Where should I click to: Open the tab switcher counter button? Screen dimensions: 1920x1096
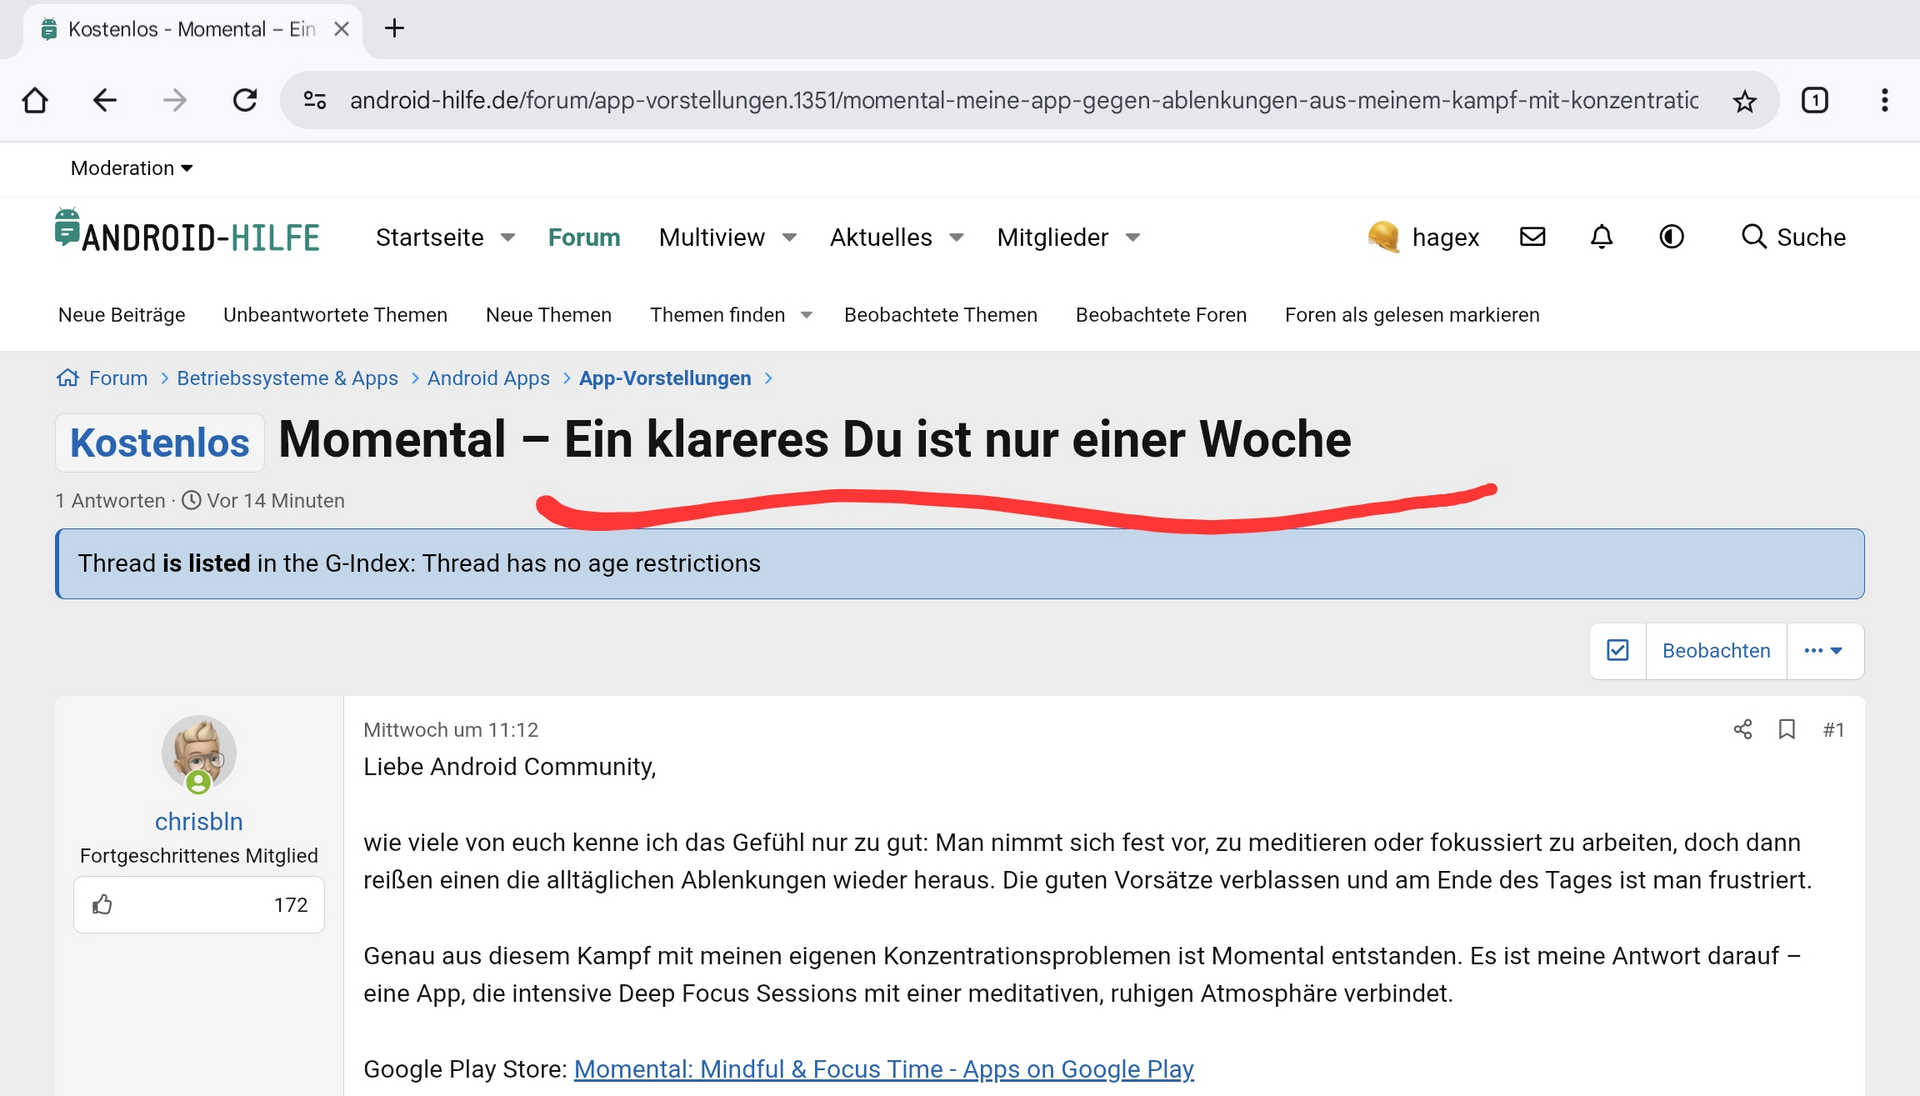point(1814,100)
